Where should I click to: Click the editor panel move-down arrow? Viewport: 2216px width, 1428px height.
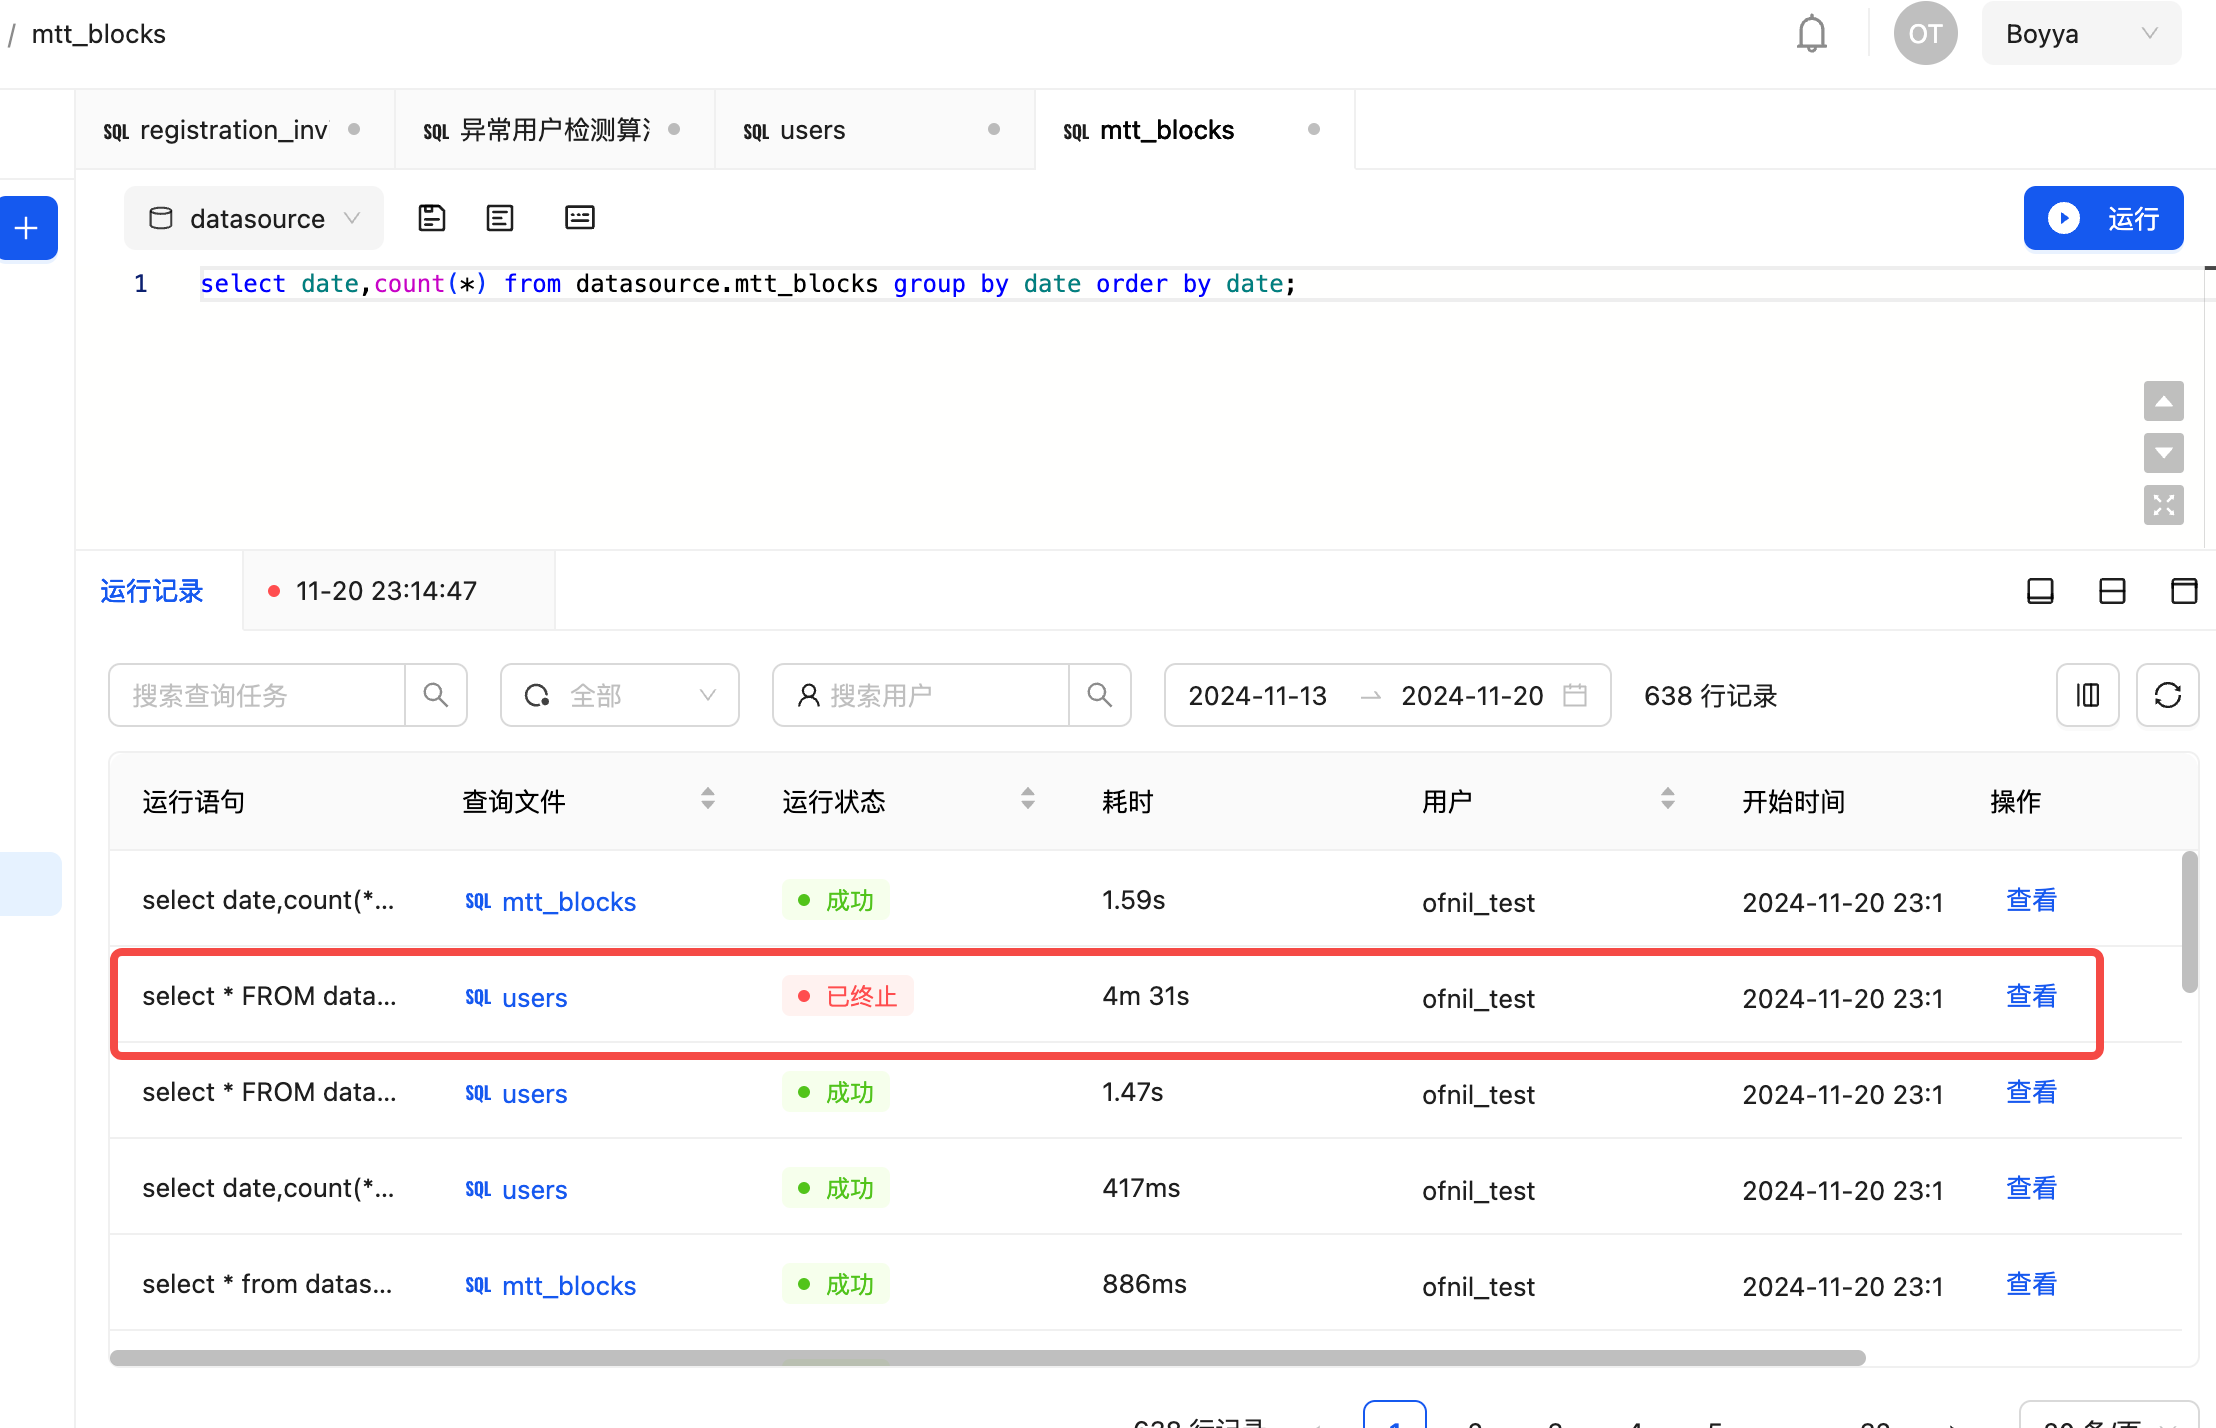click(x=2164, y=453)
